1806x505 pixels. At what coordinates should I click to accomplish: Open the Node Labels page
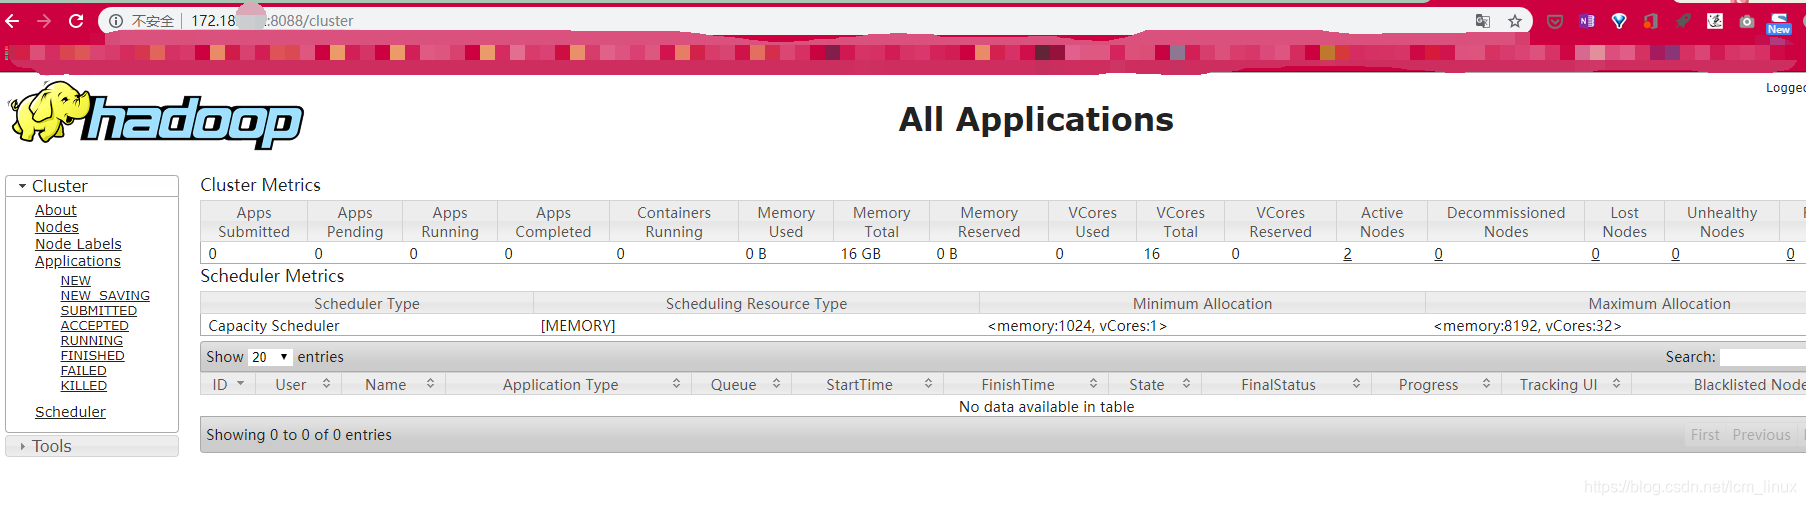point(78,244)
